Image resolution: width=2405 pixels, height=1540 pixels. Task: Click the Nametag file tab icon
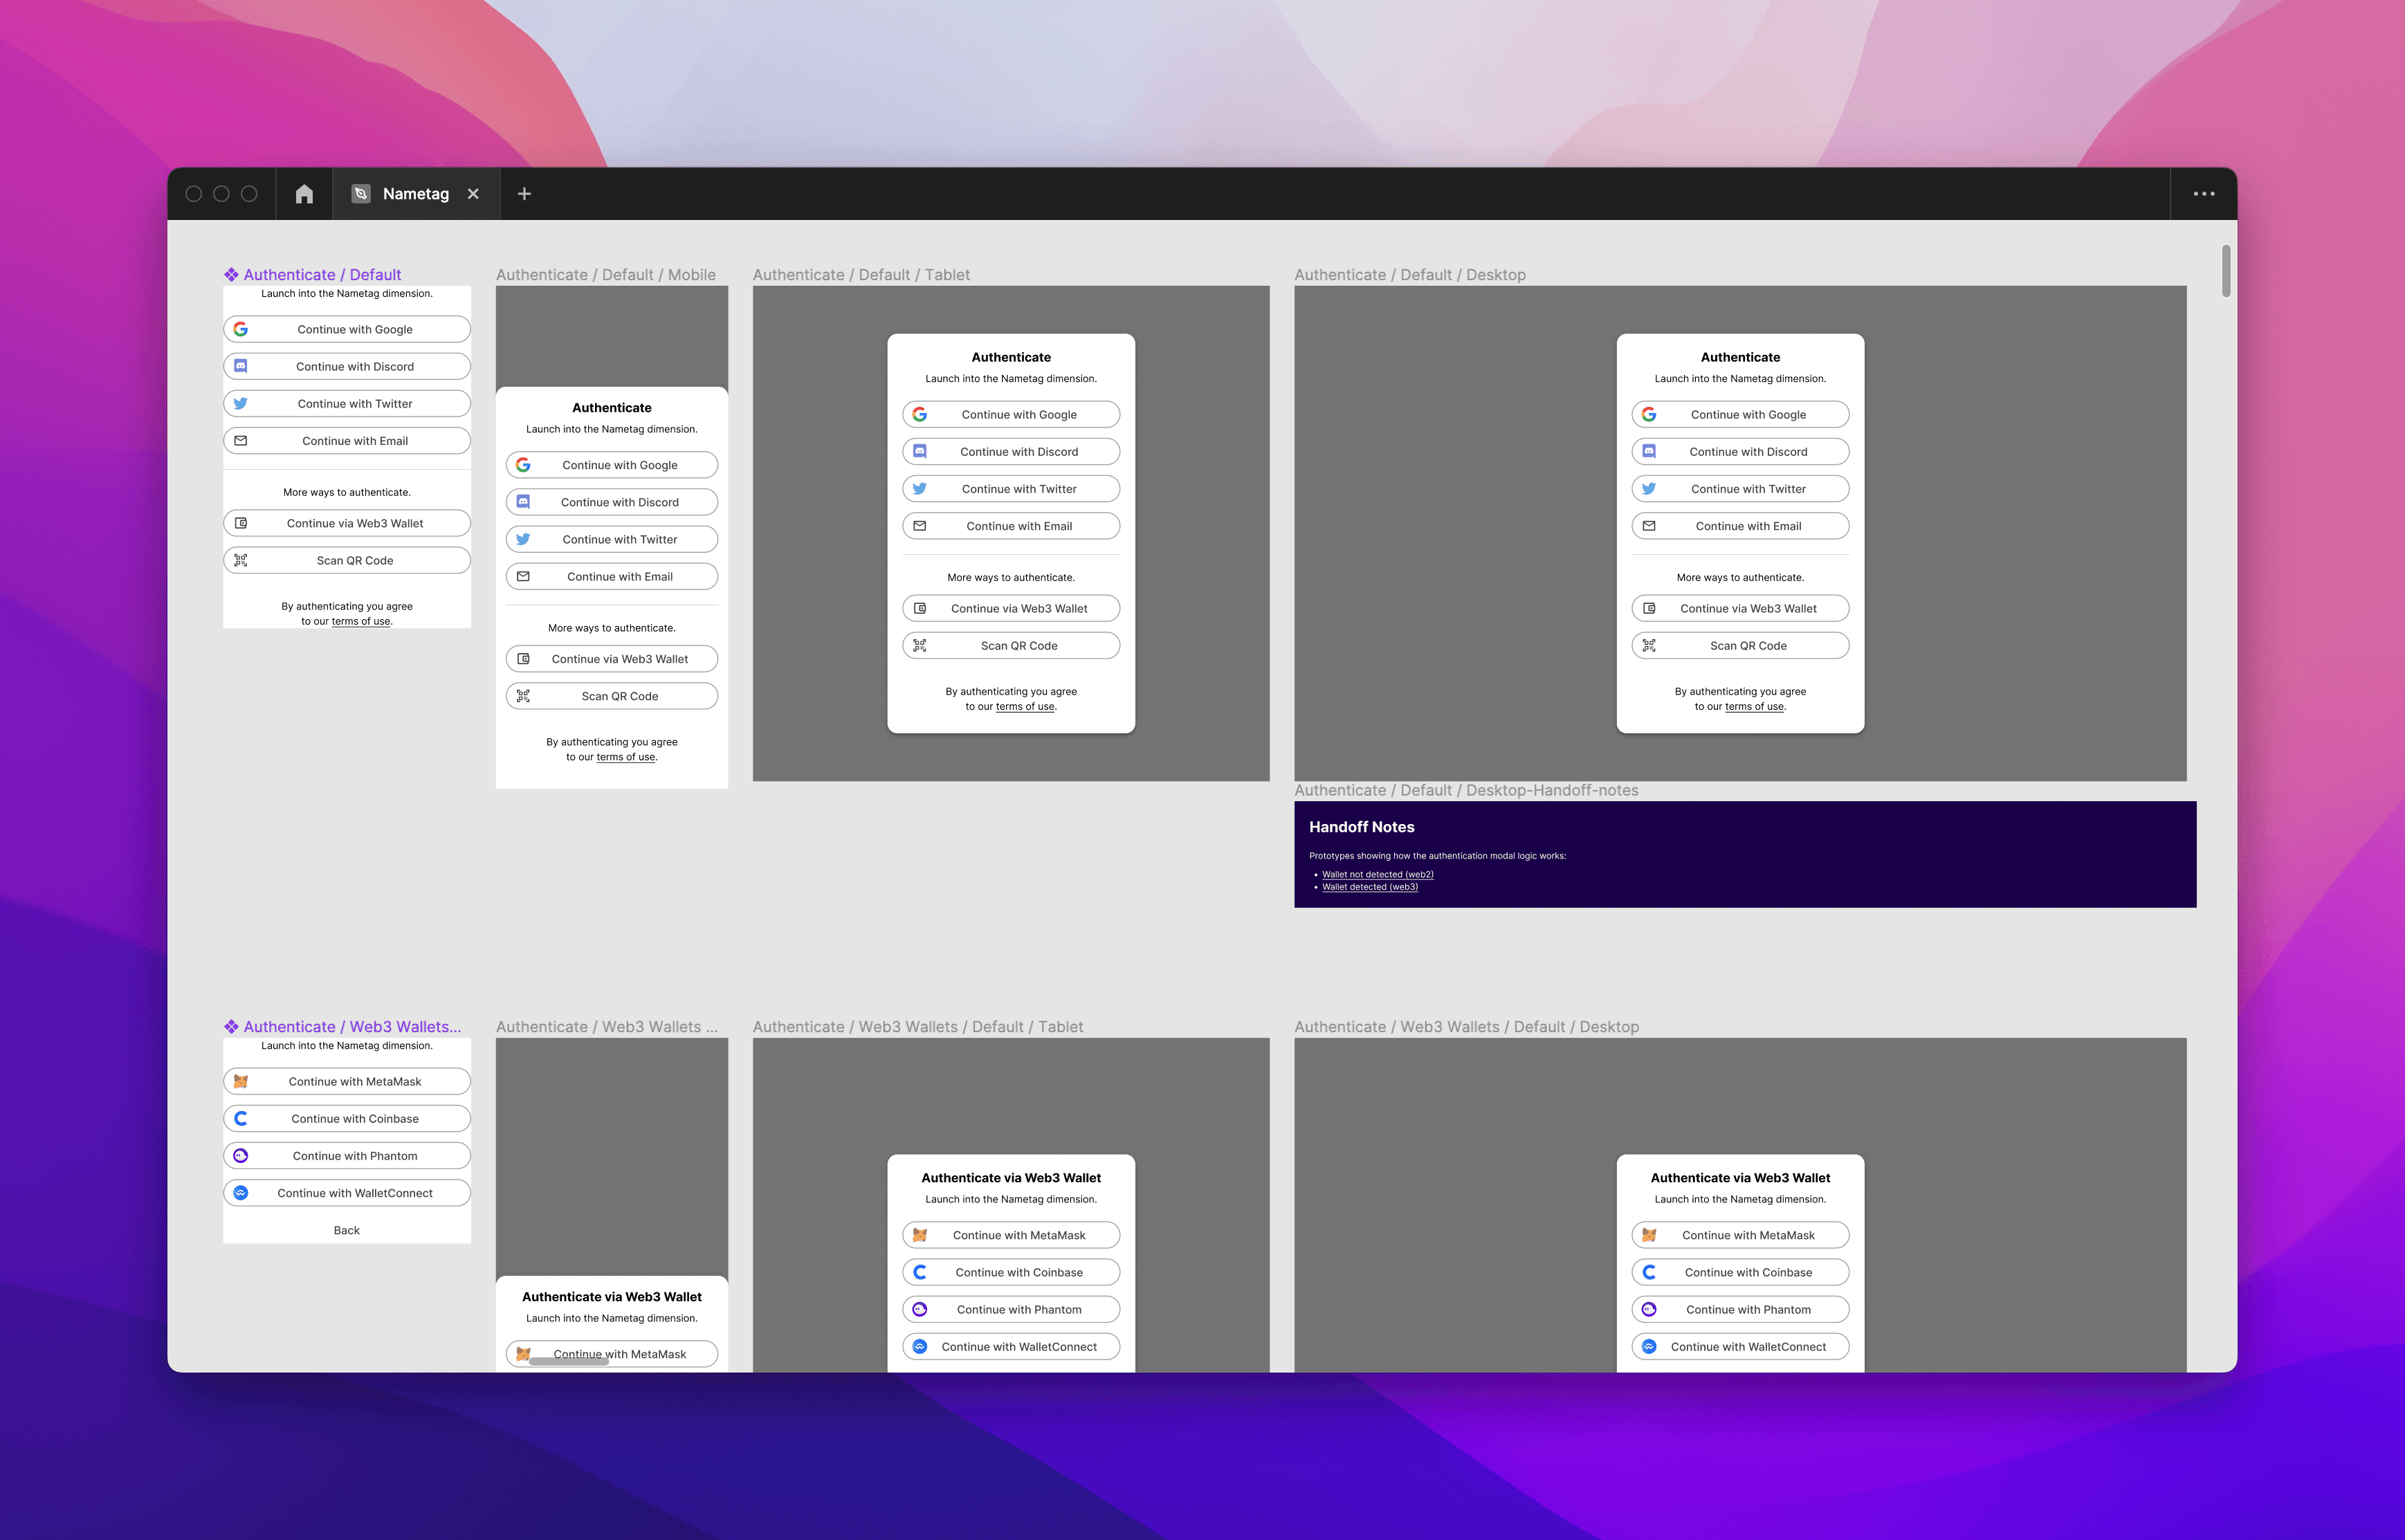pos(361,194)
